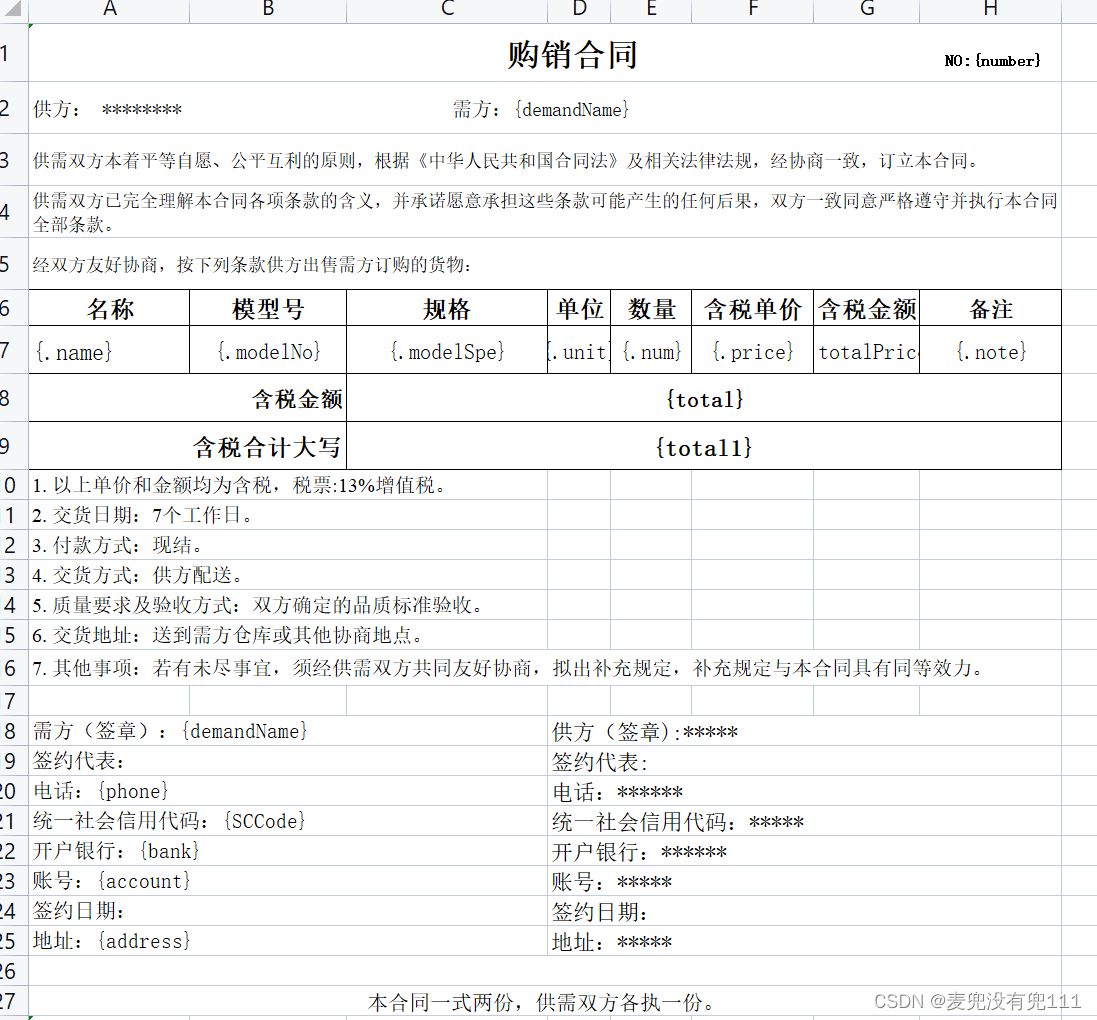Click the 名称 header cell

(x=109, y=309)
